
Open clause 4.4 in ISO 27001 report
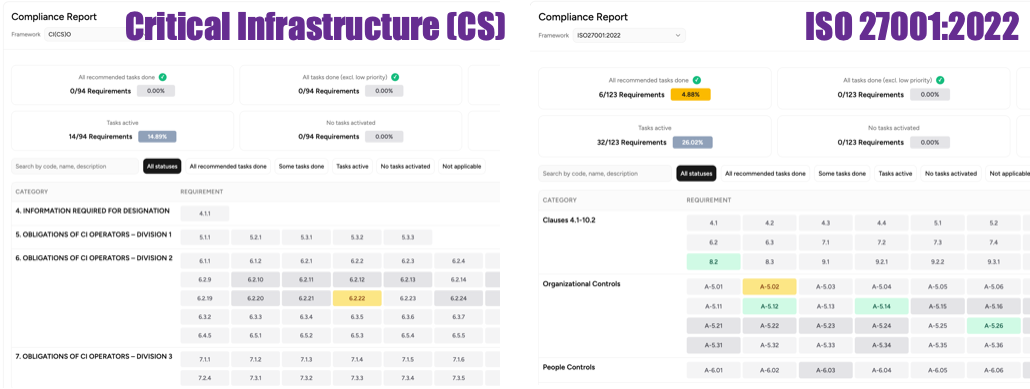882,223
